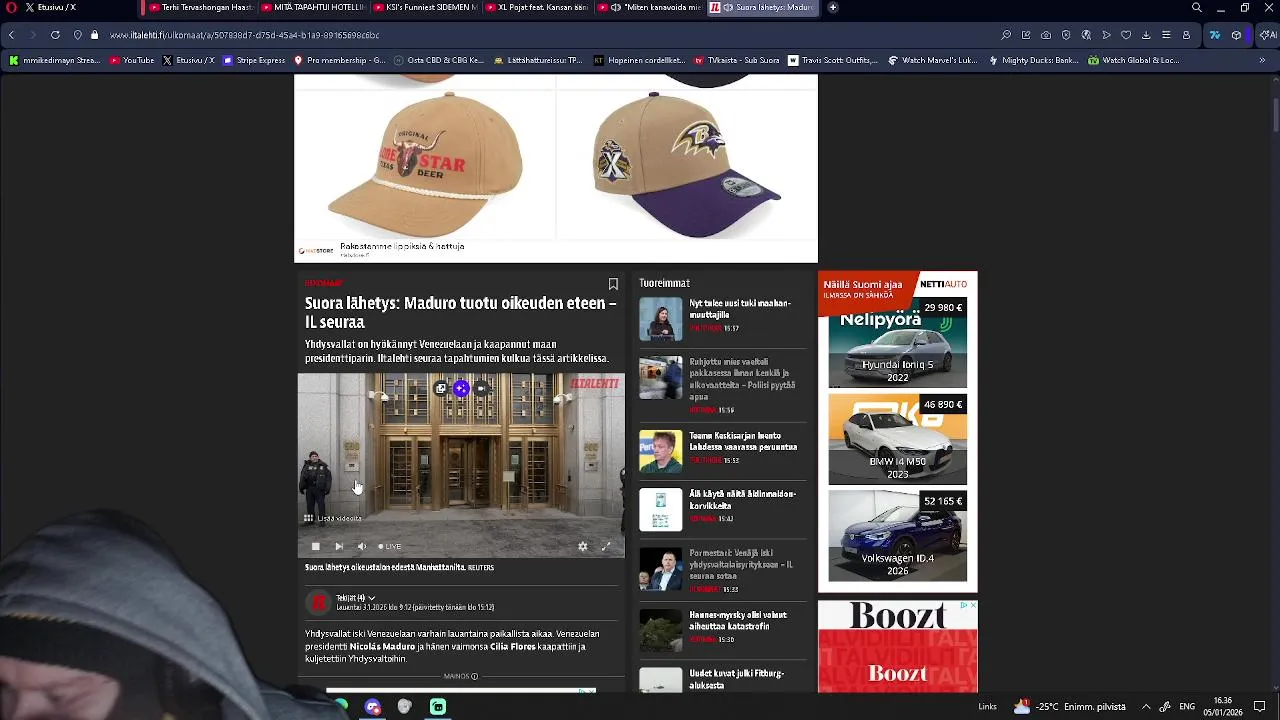Open the AI assistant button
The height and width of the screenshot is (720, 1280).
[x=1267, y=35]
